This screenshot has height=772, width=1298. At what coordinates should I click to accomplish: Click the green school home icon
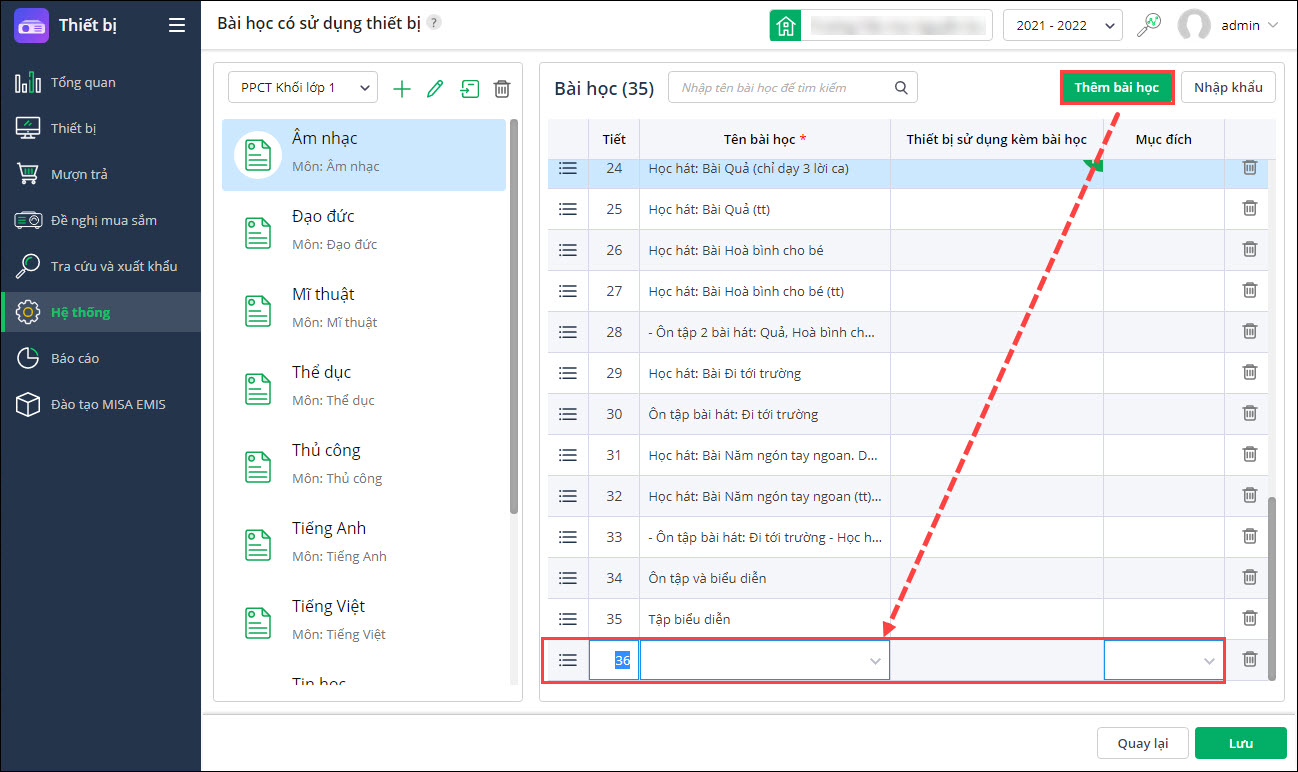pyautogui.click(x=784, y=26)
